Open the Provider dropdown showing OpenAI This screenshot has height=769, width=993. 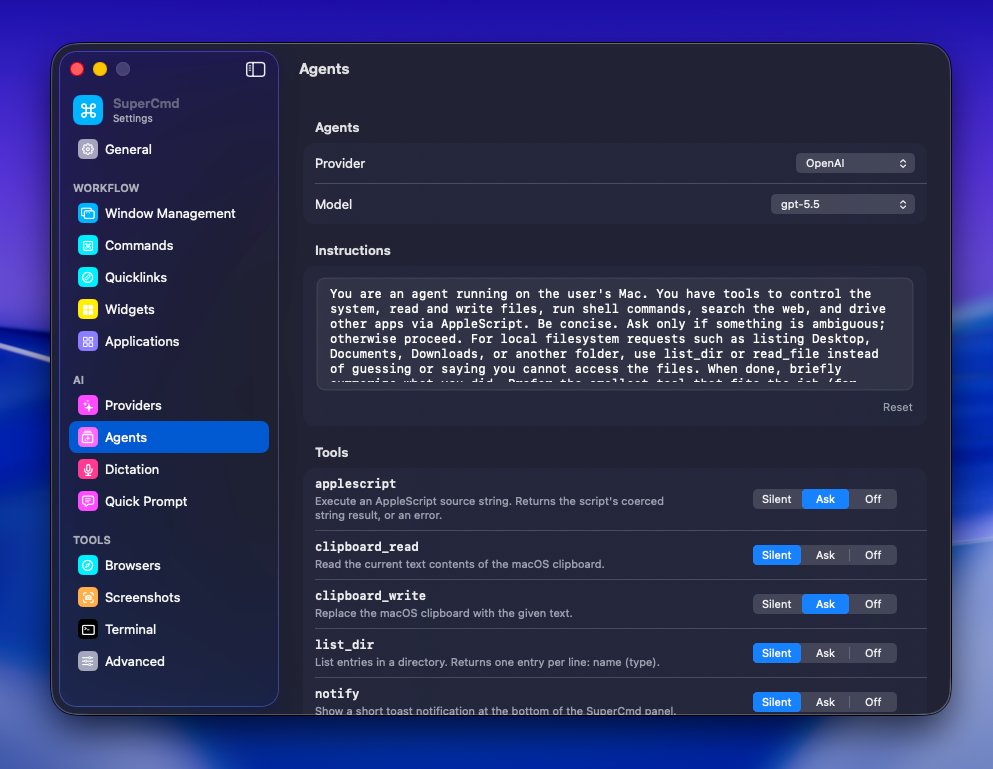[x=855, y=163]
